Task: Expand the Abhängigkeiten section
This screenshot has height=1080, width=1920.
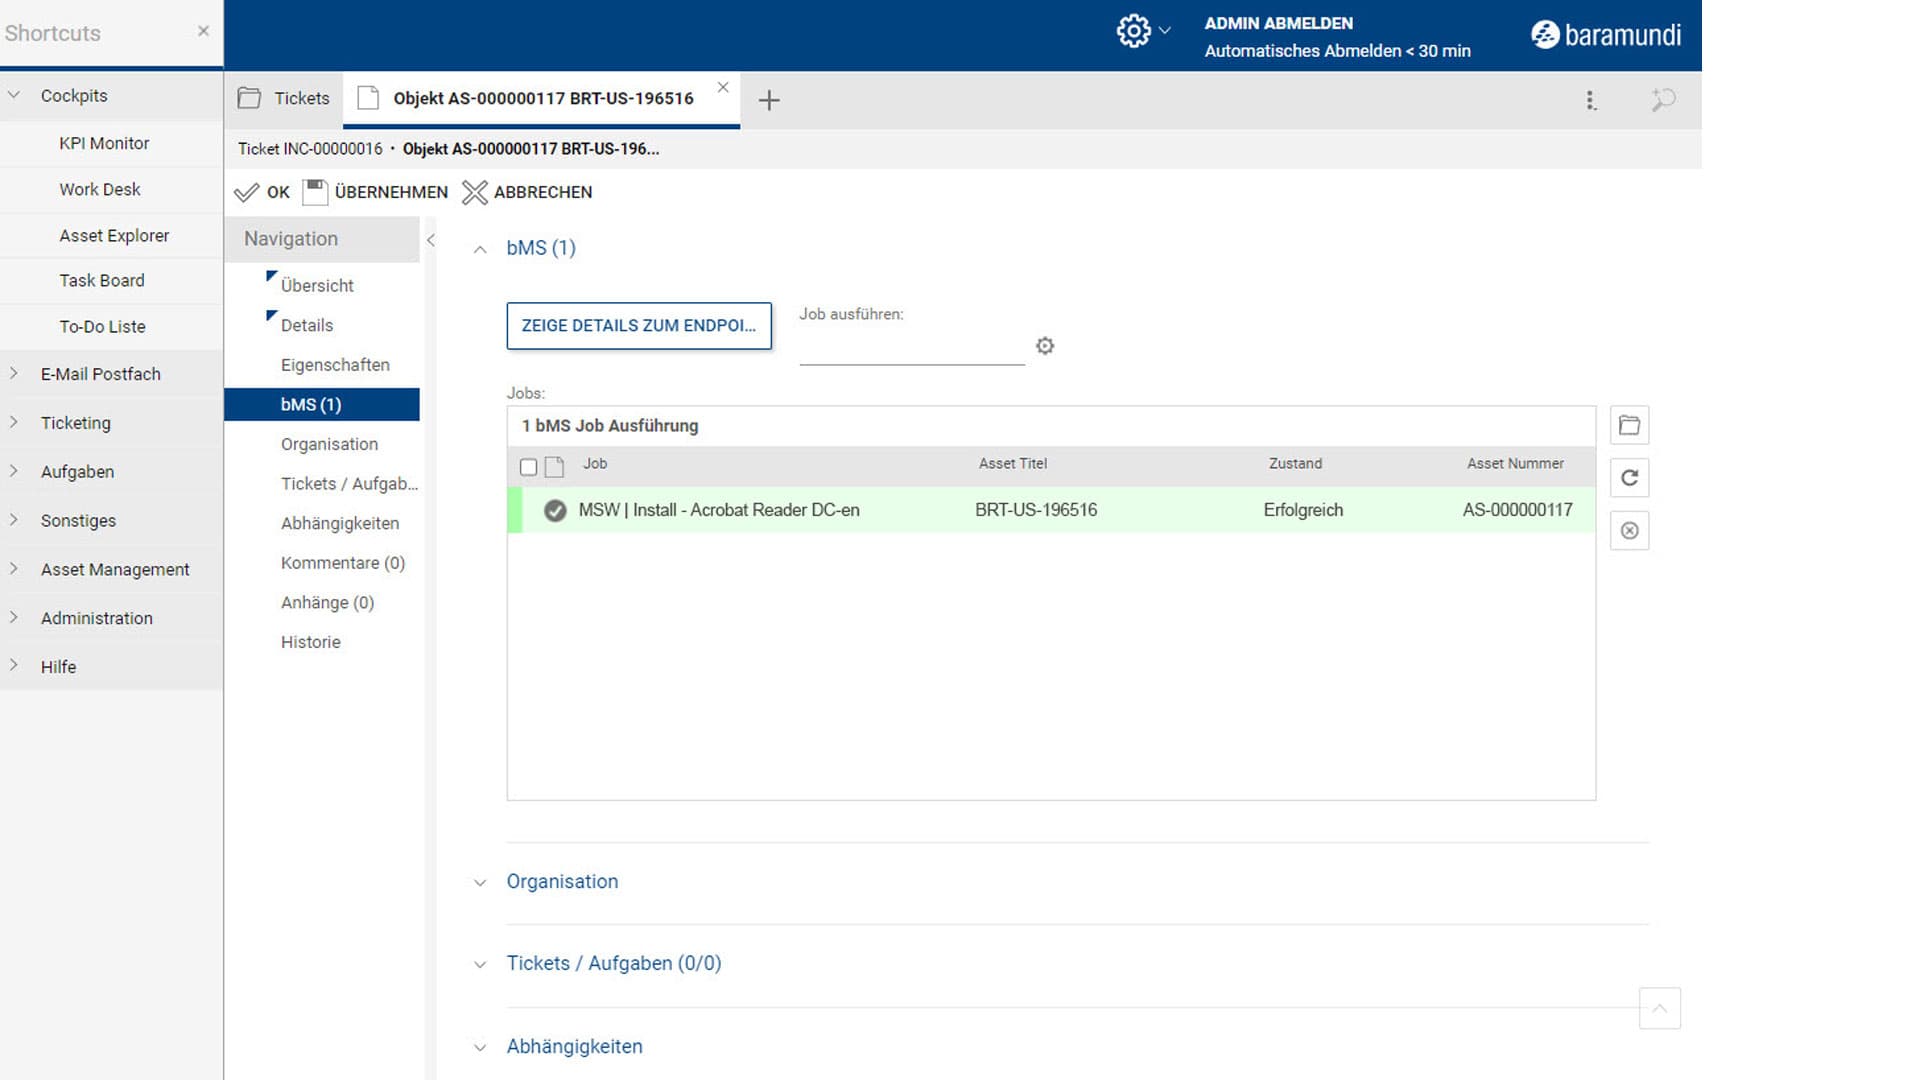Action: pyautogui.click(x=480, y=1048)
